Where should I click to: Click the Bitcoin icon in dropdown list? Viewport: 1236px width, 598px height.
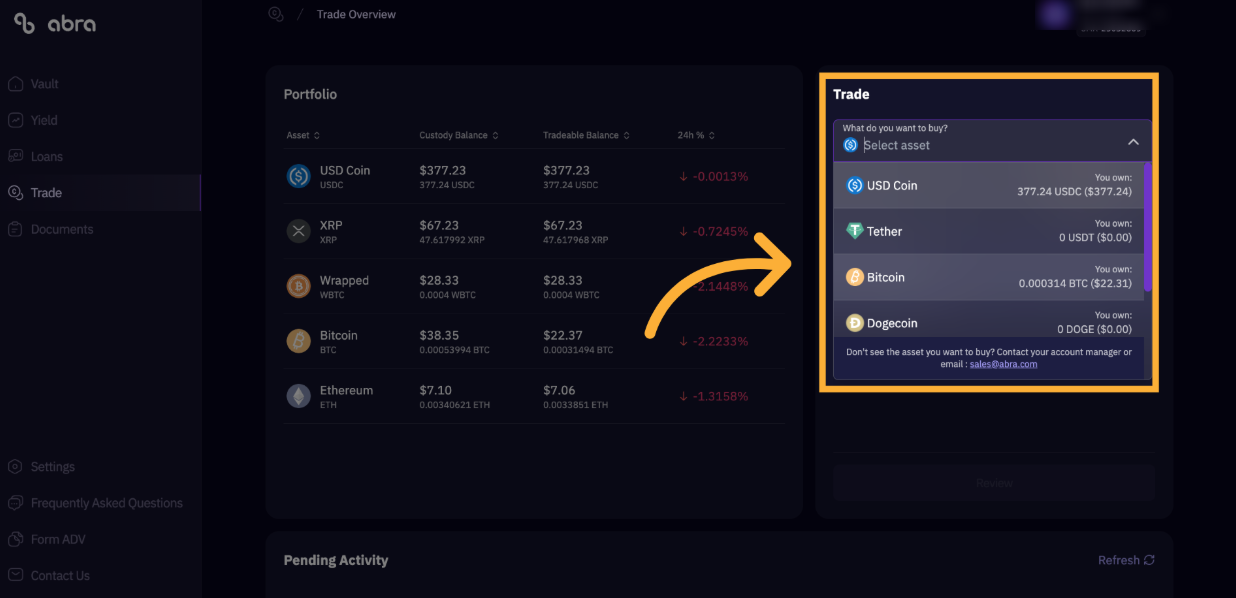click(854, 277)
